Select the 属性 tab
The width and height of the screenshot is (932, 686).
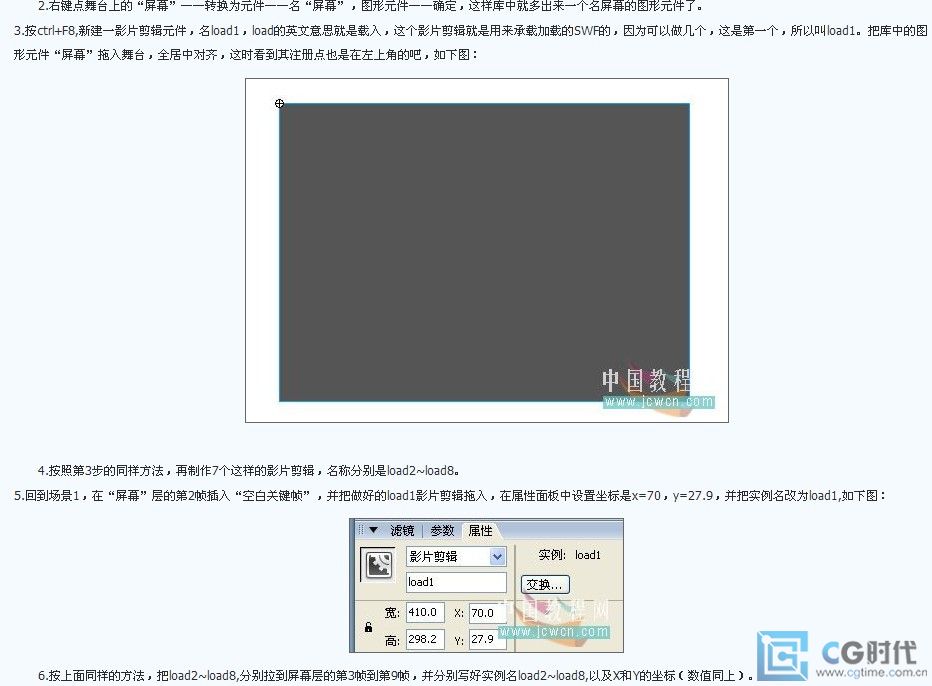(480, 530)
